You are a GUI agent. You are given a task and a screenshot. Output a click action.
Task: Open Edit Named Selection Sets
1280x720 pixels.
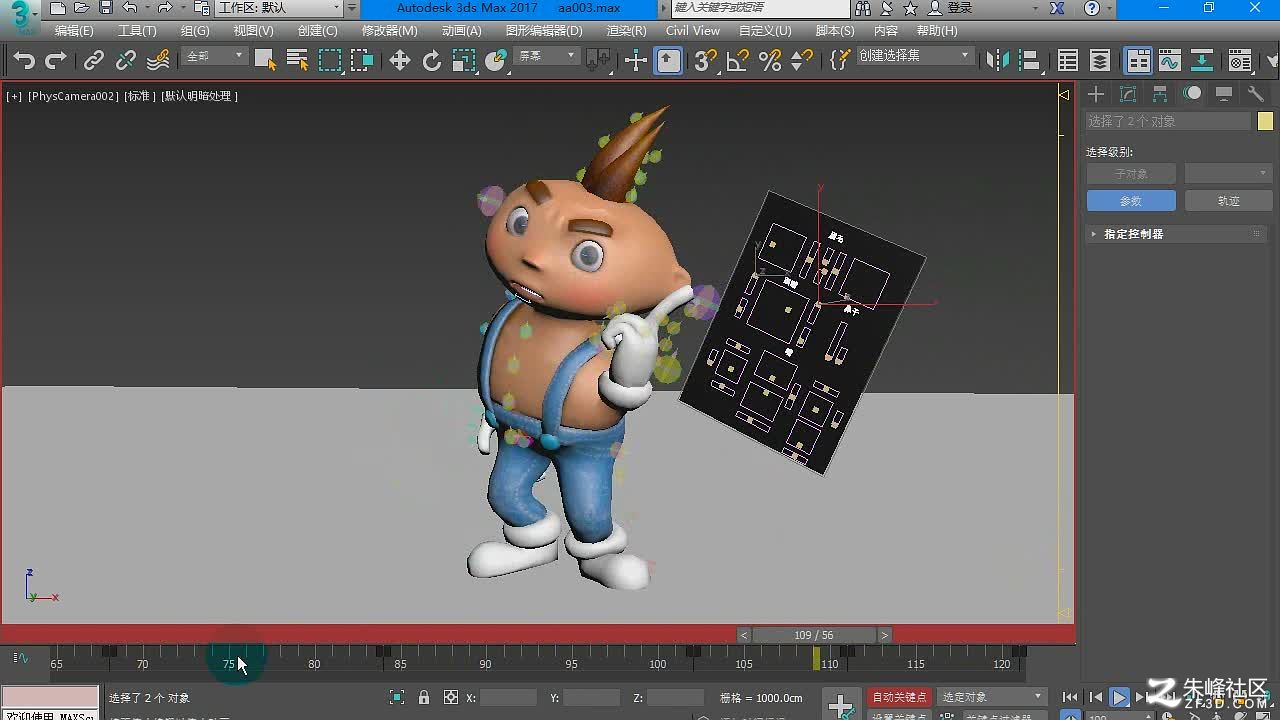pos(840,61)
